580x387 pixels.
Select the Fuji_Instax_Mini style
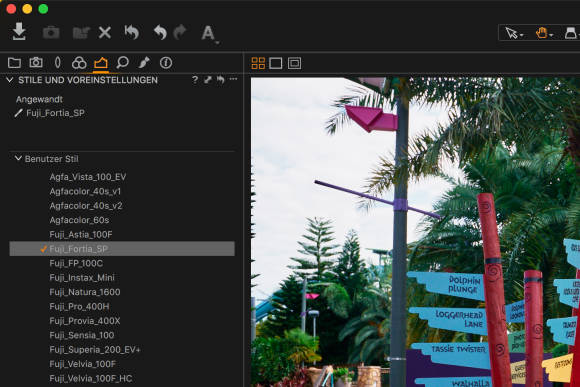pos(82,278)
